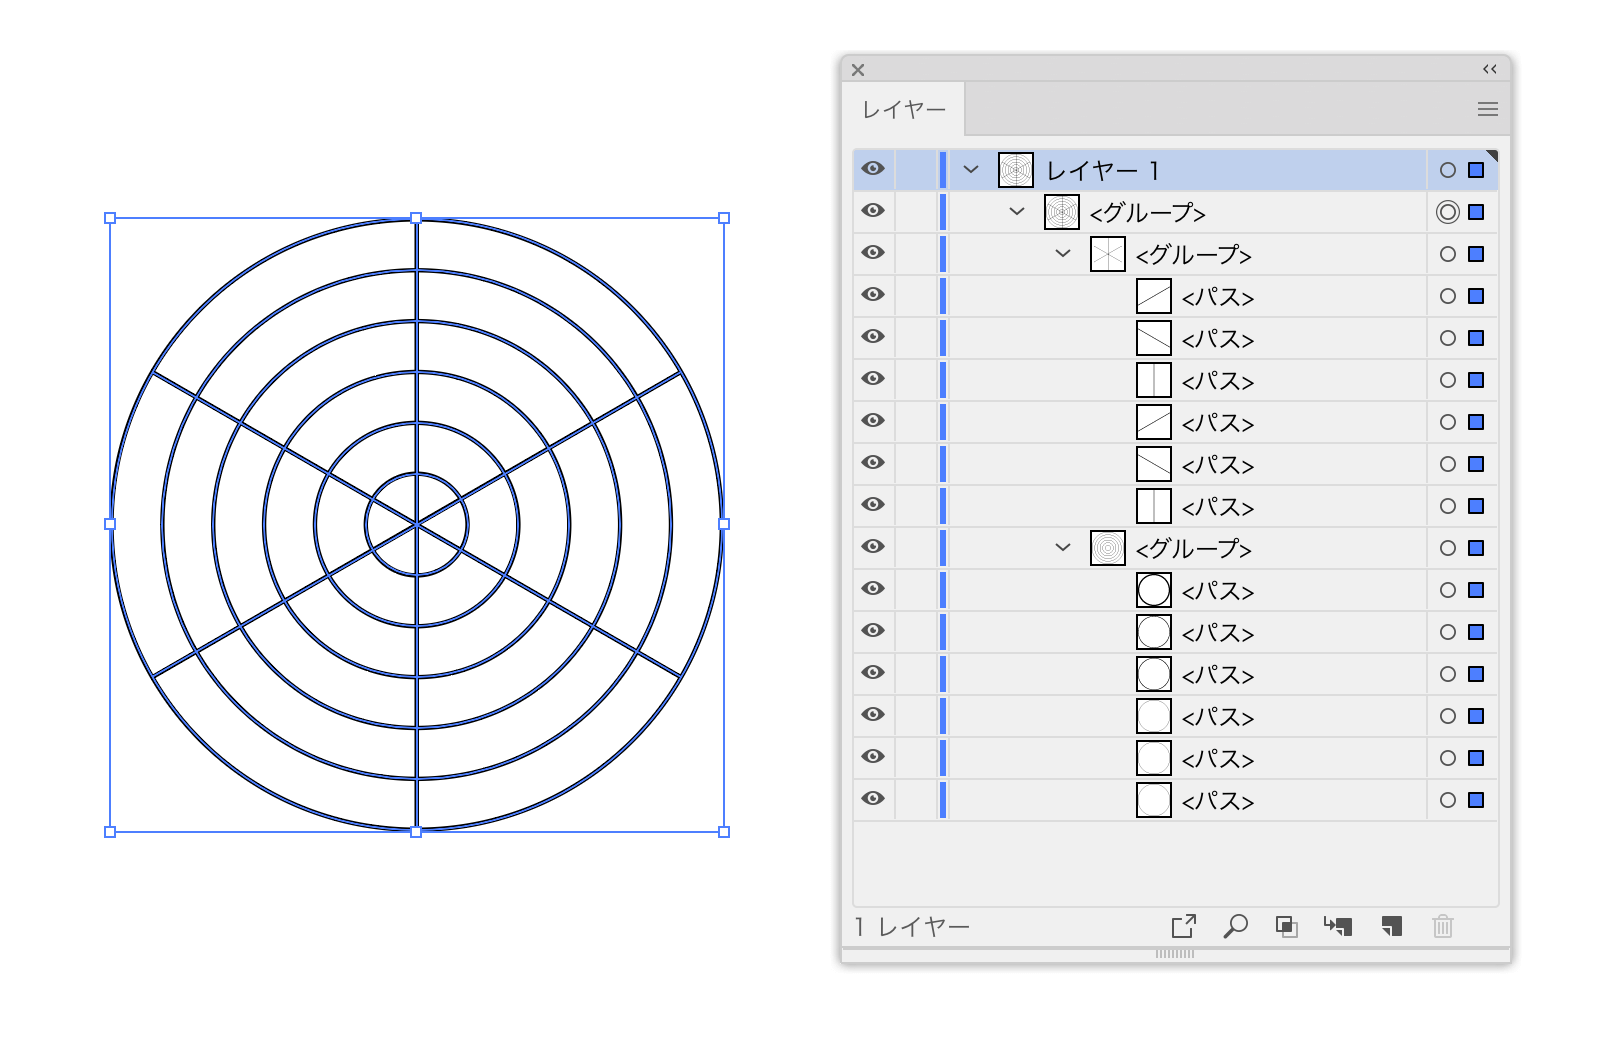Collapse the outermost <グループ> chevron
Screen dimensions: 1610x1040
coord(1017,212)
